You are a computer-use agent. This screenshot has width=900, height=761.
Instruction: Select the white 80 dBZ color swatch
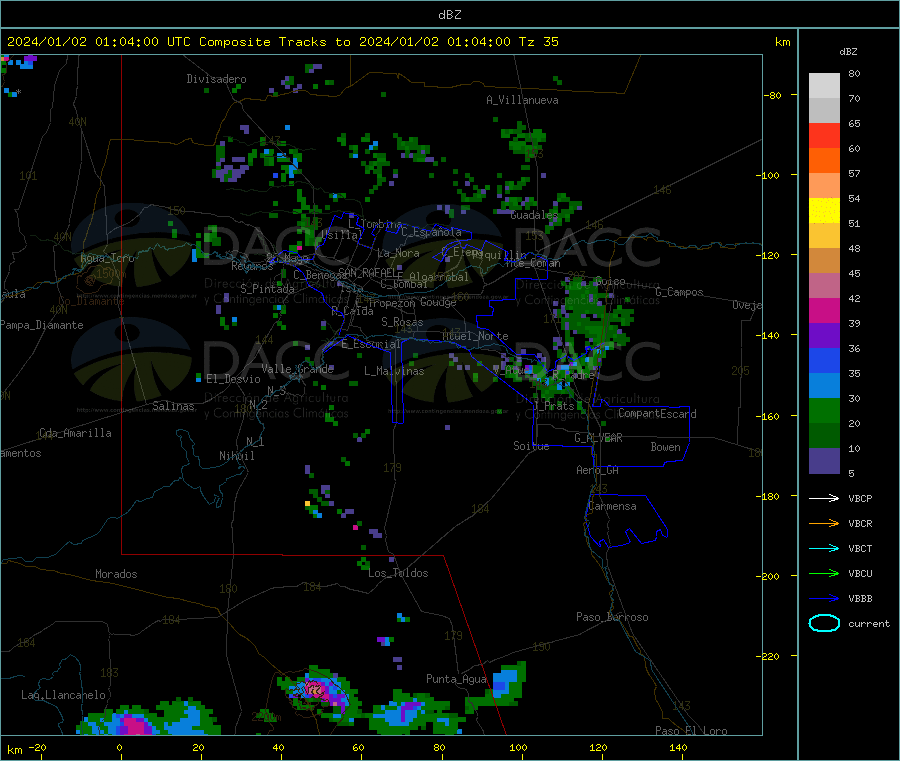(x=824, y=86)
